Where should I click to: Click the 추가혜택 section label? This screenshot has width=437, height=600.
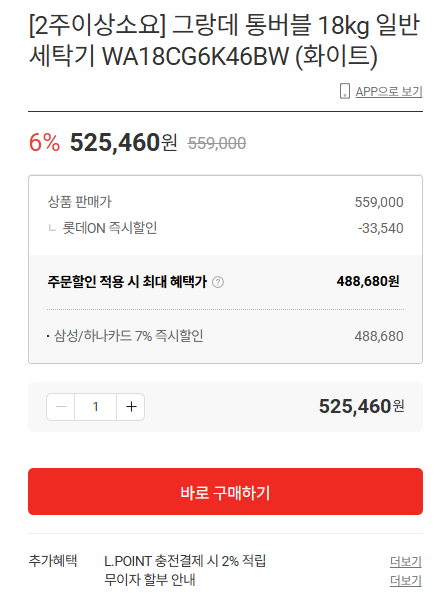[x=53, y=561]
